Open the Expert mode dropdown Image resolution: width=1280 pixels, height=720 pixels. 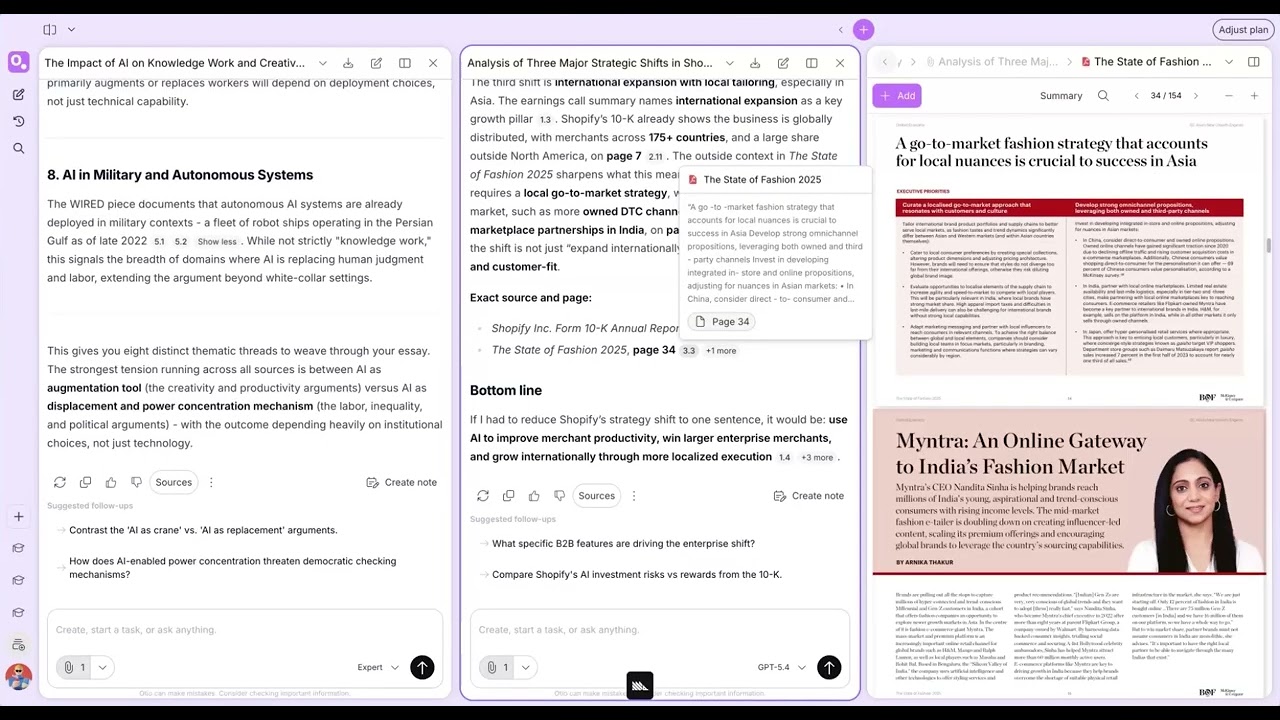click(x=378, y=667)
